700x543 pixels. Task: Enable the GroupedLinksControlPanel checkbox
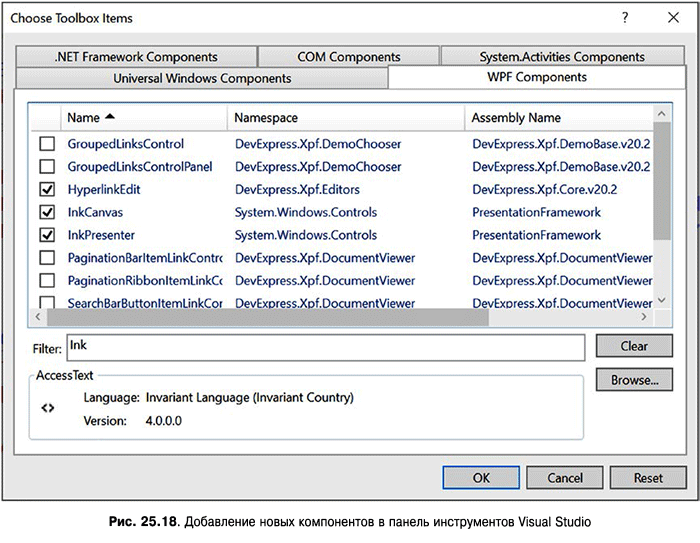[47, 167]
